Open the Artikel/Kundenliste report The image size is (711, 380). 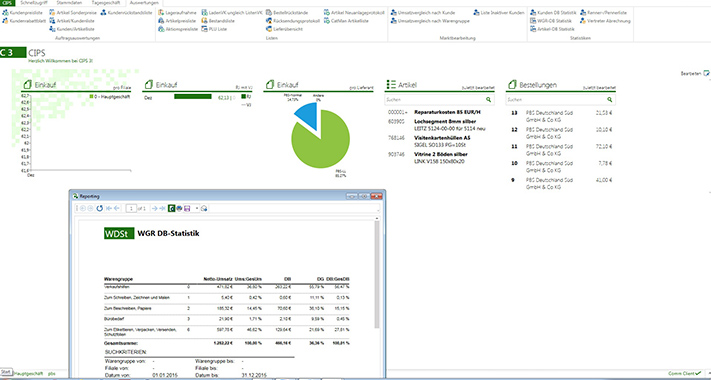tap(72, 21)
